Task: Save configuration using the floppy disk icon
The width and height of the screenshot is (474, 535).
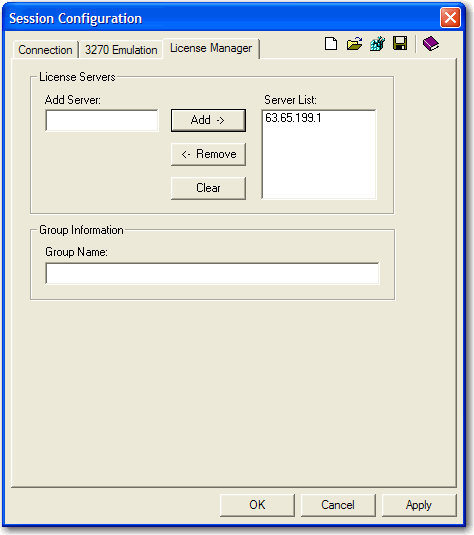Action: tap(400, 43)
